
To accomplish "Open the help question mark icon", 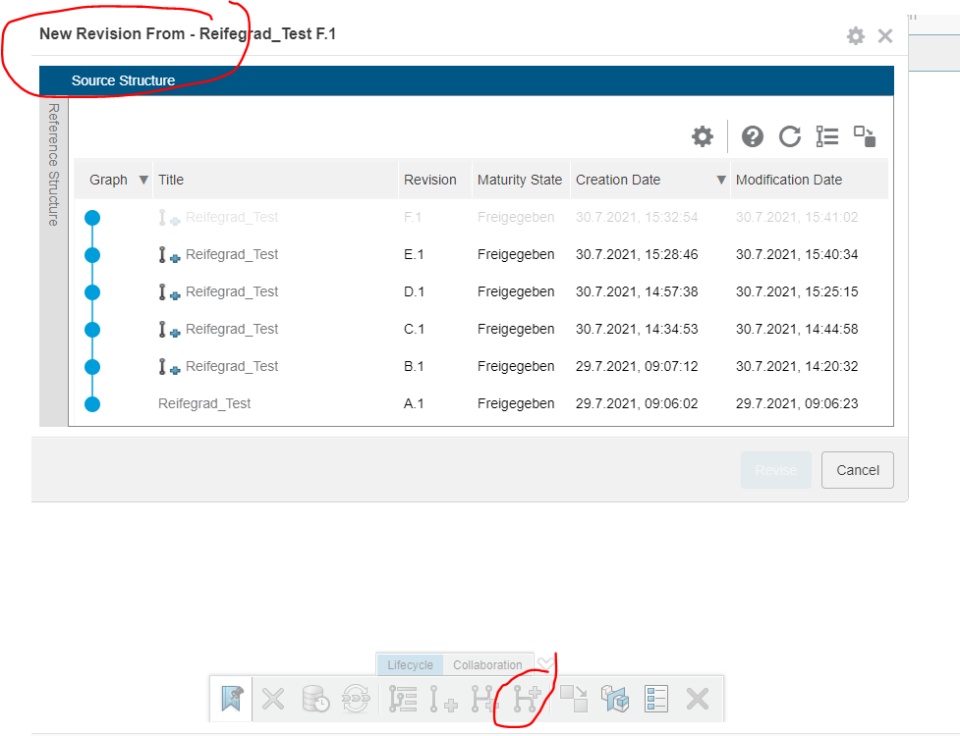I will 752,136.
